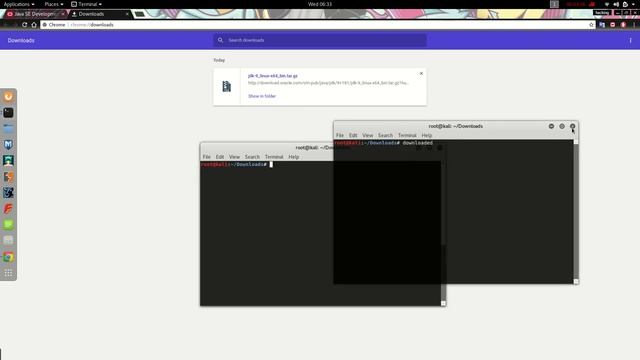
Task: Open View menu in back terminal window
Action: 234,157
